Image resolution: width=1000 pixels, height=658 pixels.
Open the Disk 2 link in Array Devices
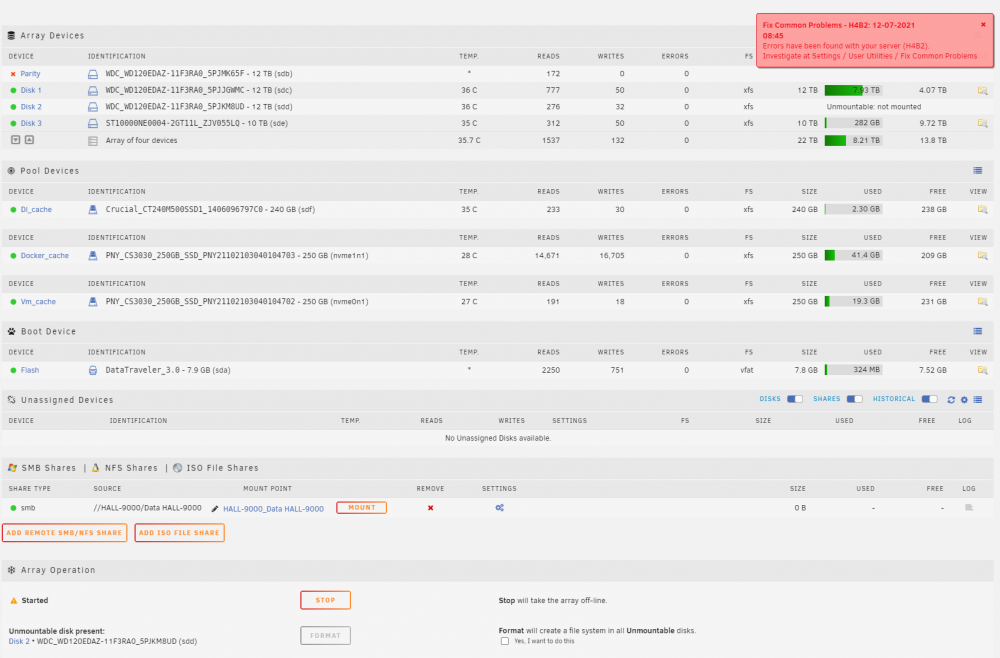coord(31,107)
